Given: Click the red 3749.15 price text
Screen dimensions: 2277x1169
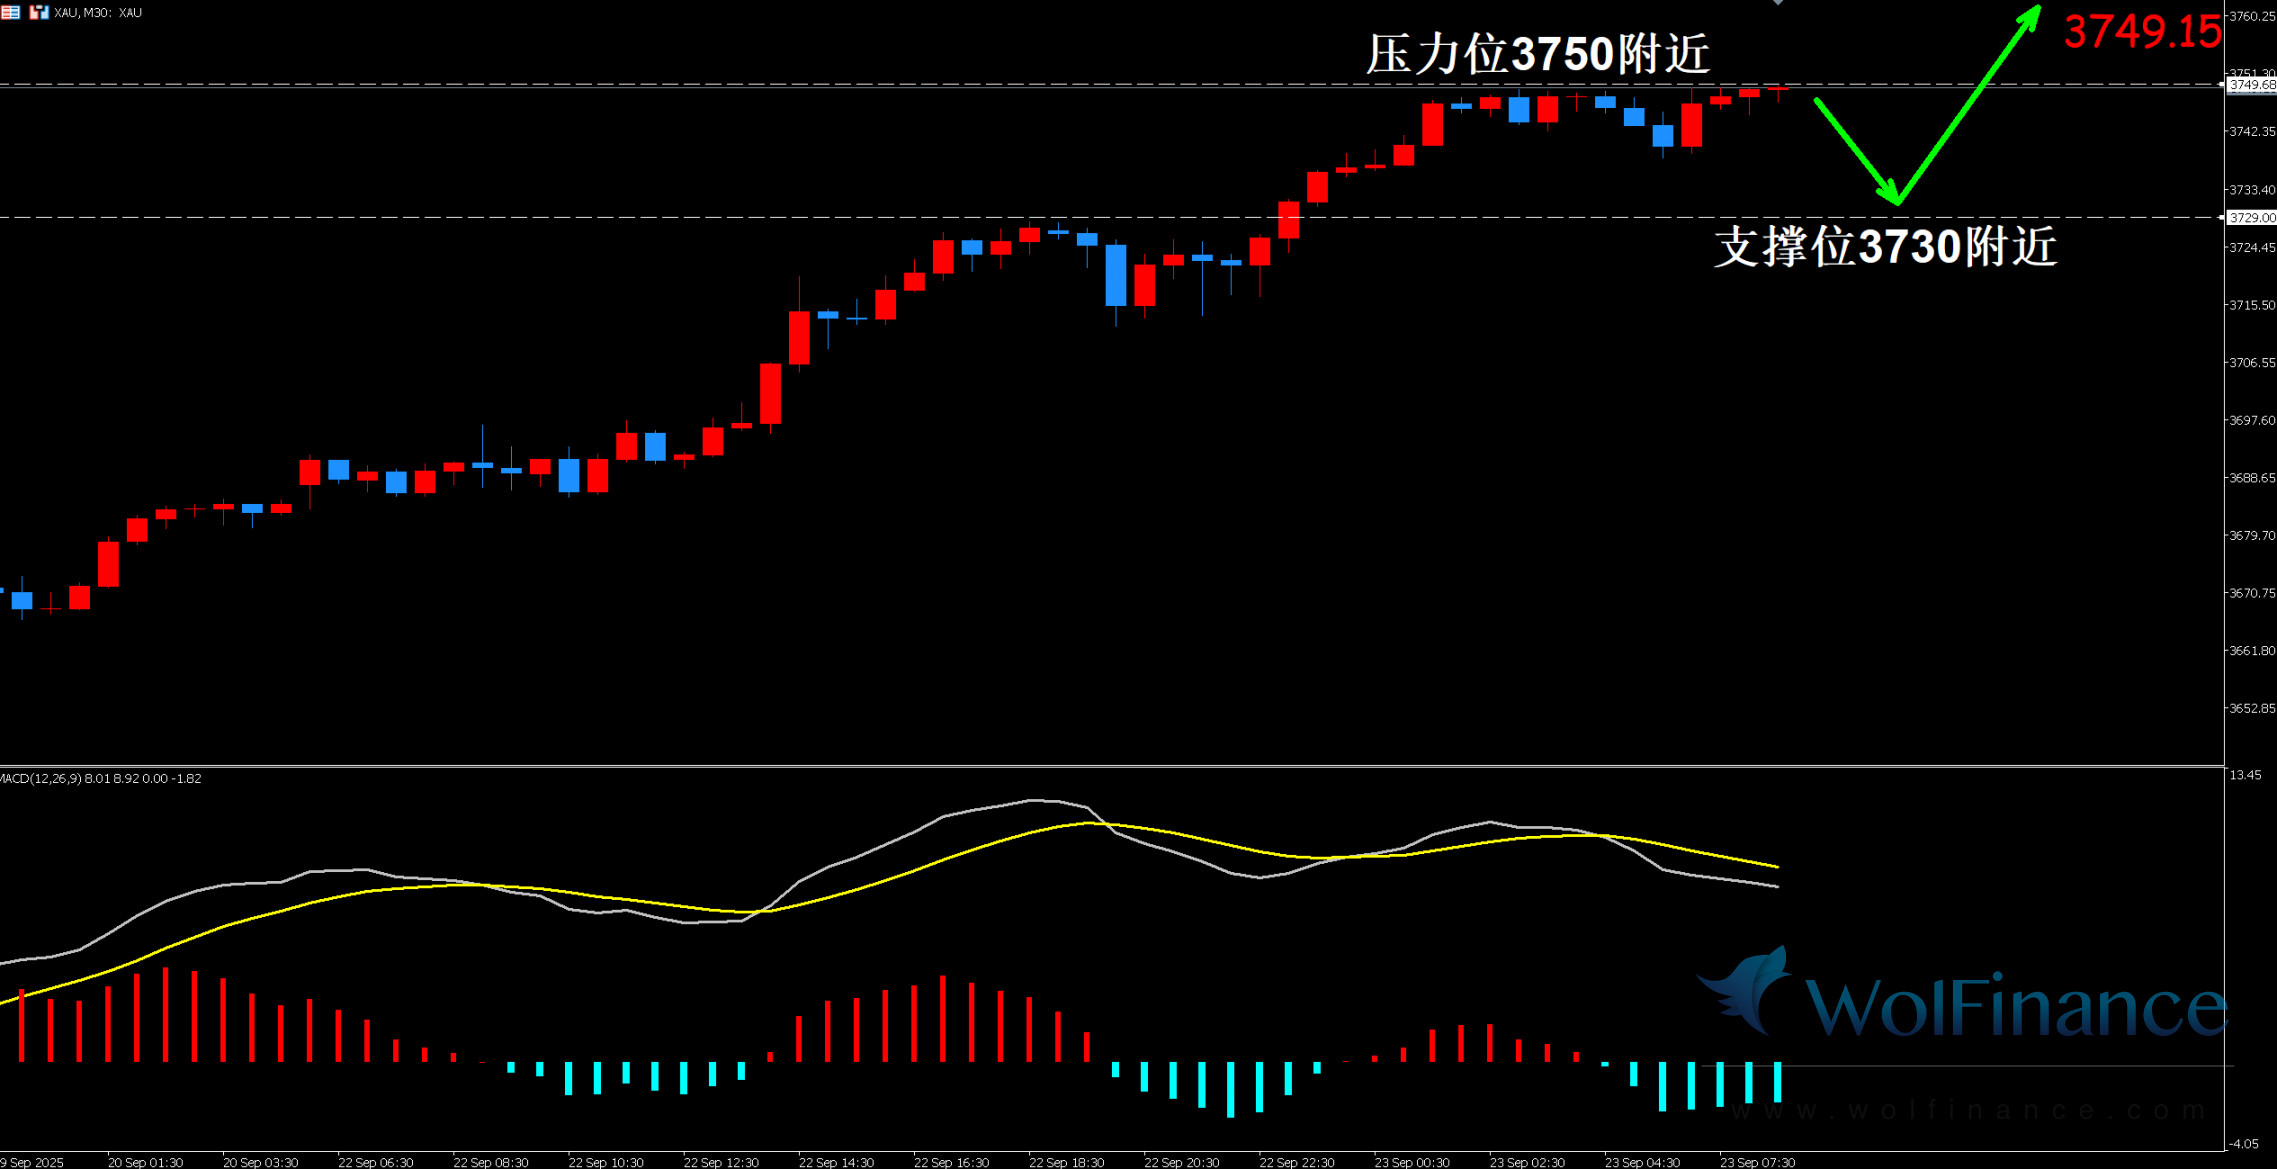Looking at the screenshot, I should (x=2141, y=32).
